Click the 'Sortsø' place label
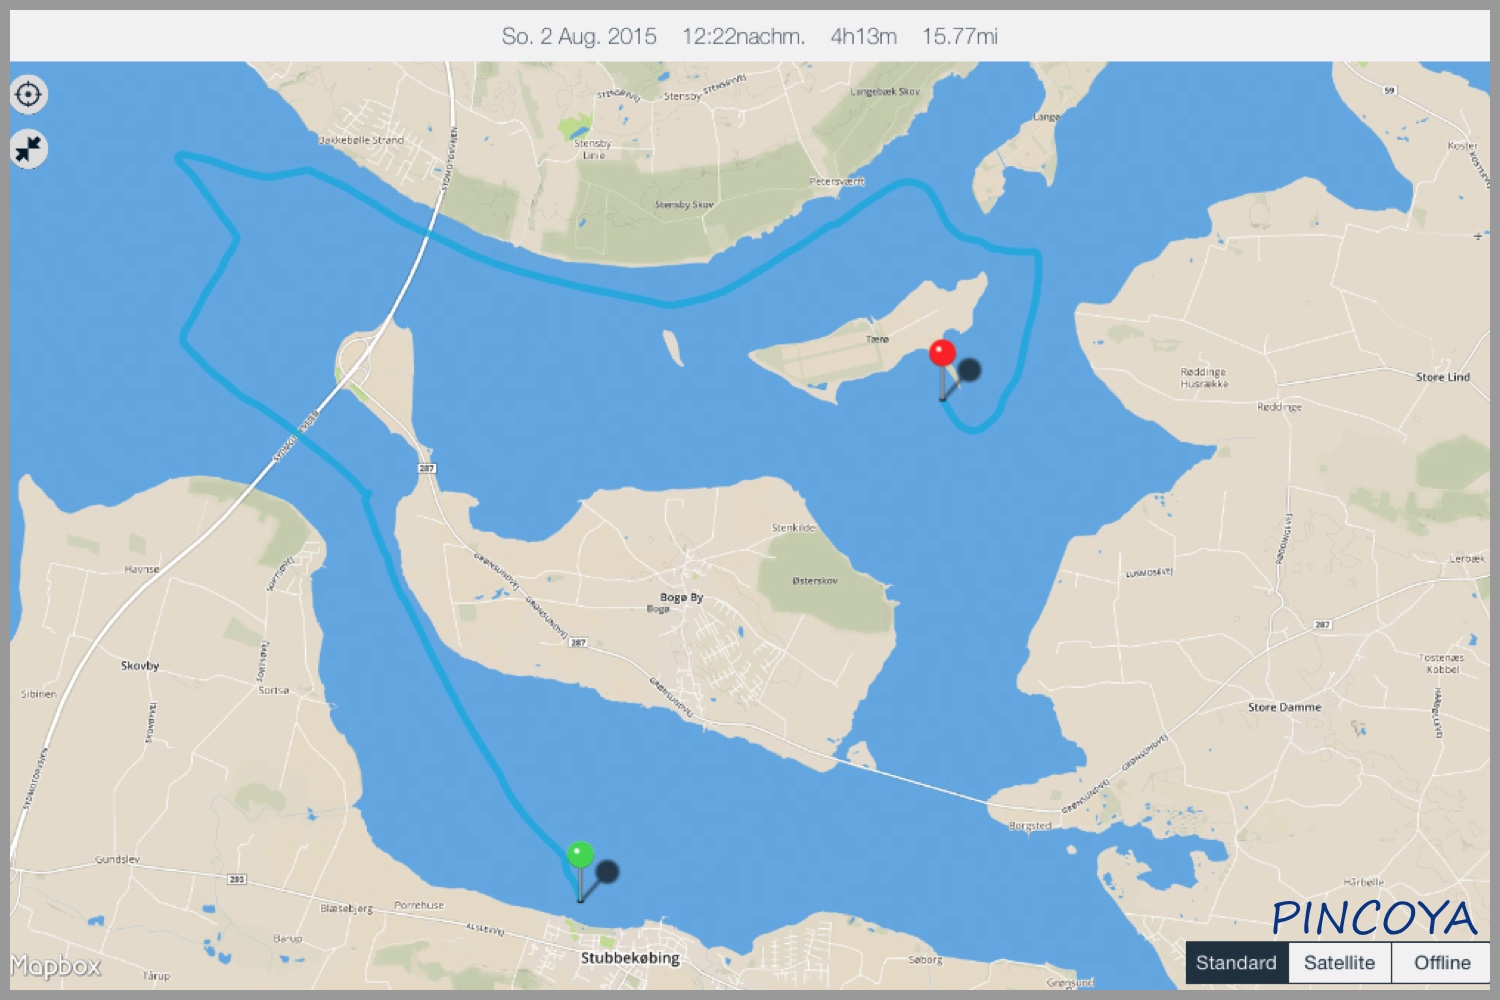Image resolution: width=1500 pixels, height=1000 pixels. [274, 691]
